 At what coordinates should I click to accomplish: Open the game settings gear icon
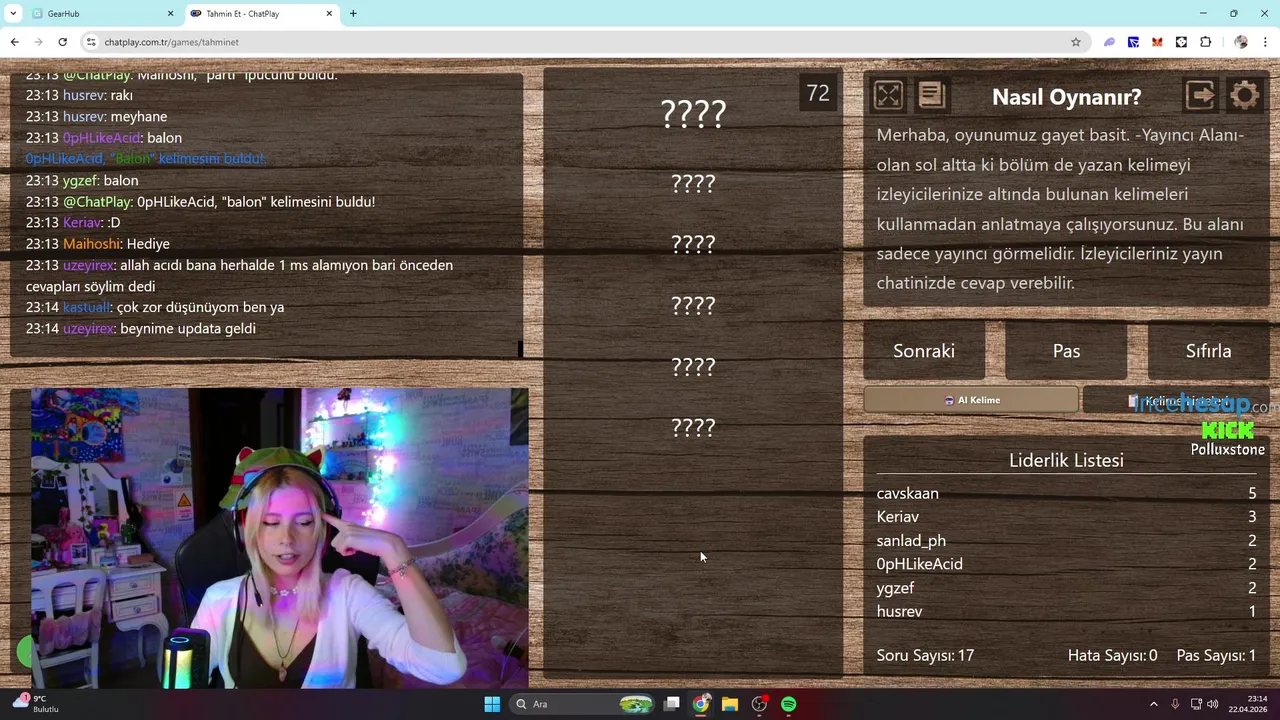[x=1245, y=95]
